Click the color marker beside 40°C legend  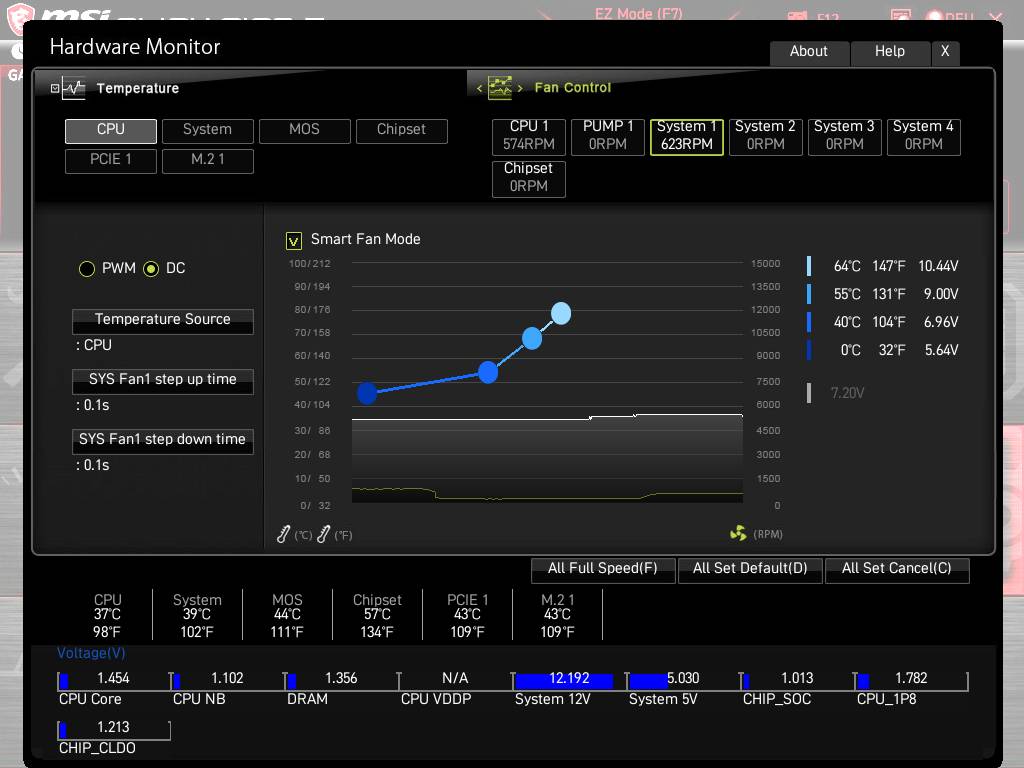tap(809, 322)
